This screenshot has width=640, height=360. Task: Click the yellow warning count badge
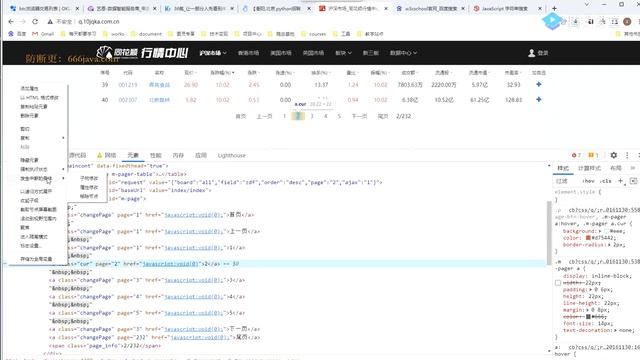593,155
